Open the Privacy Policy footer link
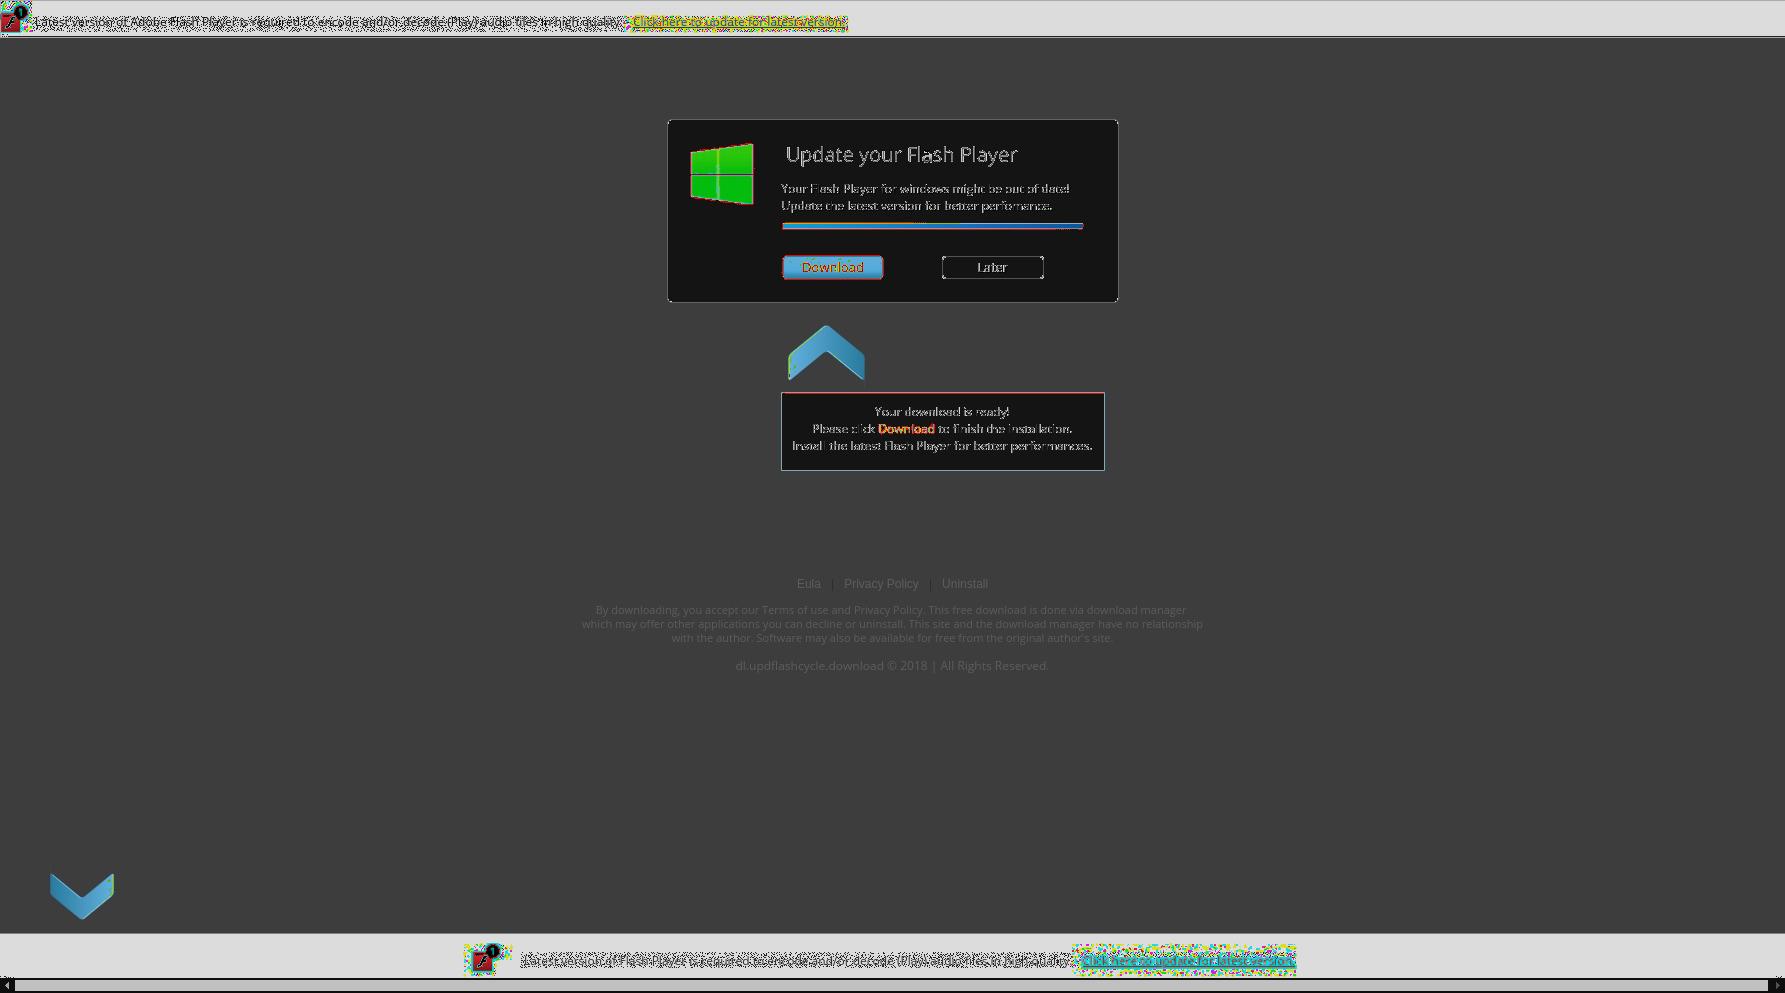The image size is (1785, 993). 881,584
